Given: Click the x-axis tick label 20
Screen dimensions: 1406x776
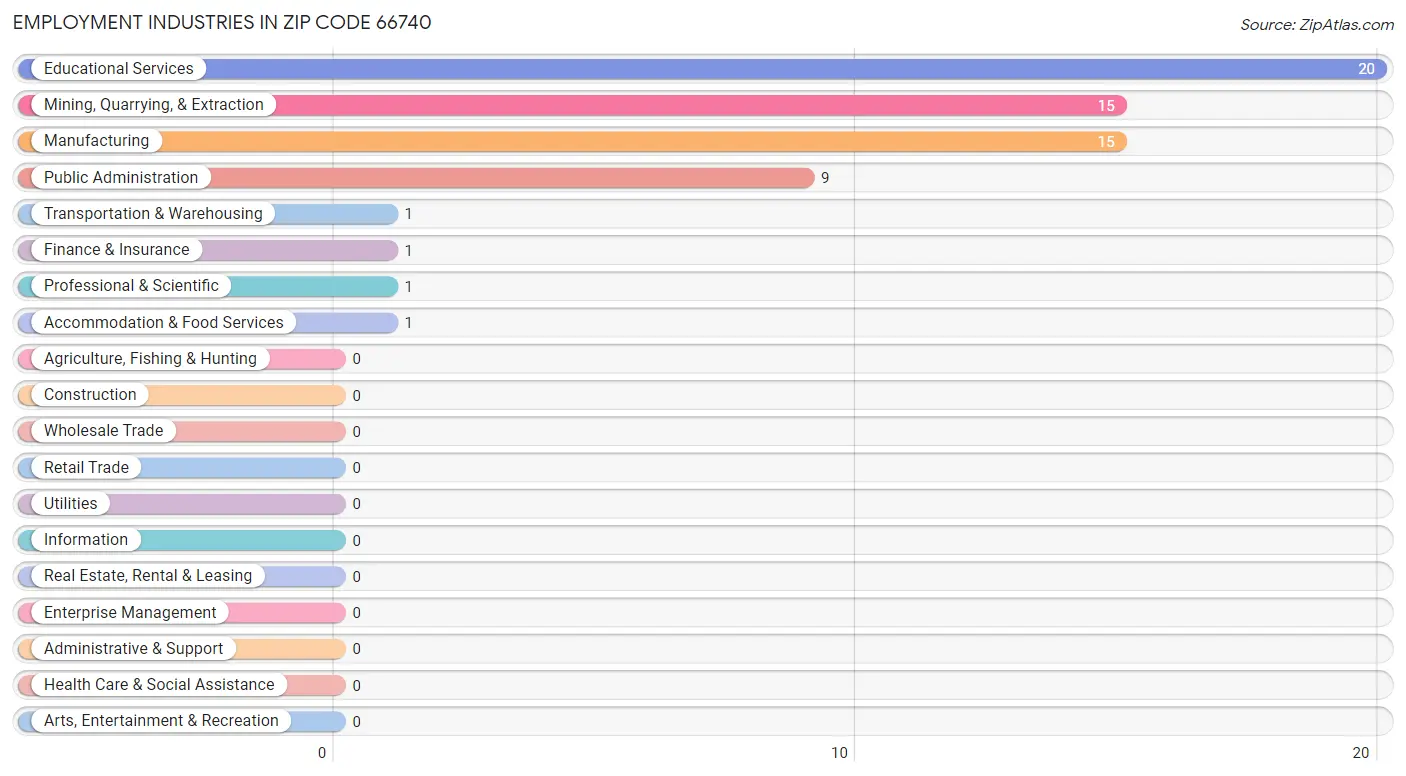Looking at the screenshot, I should click(1361, 753).
